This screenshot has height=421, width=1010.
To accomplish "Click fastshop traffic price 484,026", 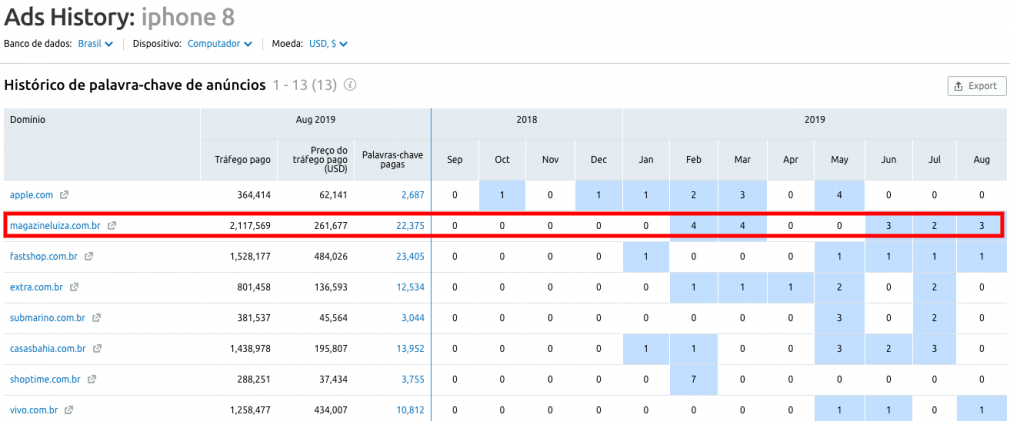I will (330, 256).
